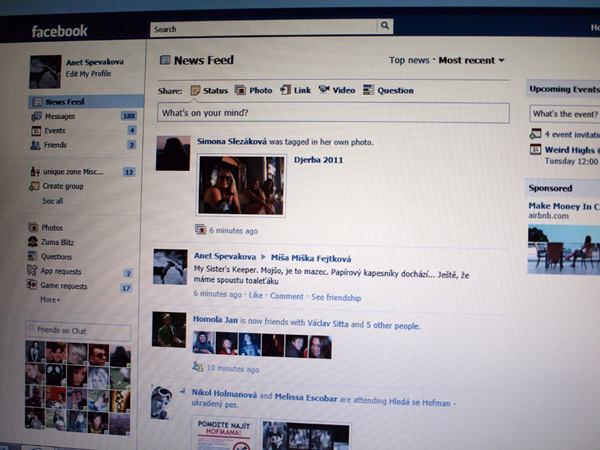Viewport: 600px width, 450px height.
Task: Click the facebook logo
Action: (x=59, y=31)
